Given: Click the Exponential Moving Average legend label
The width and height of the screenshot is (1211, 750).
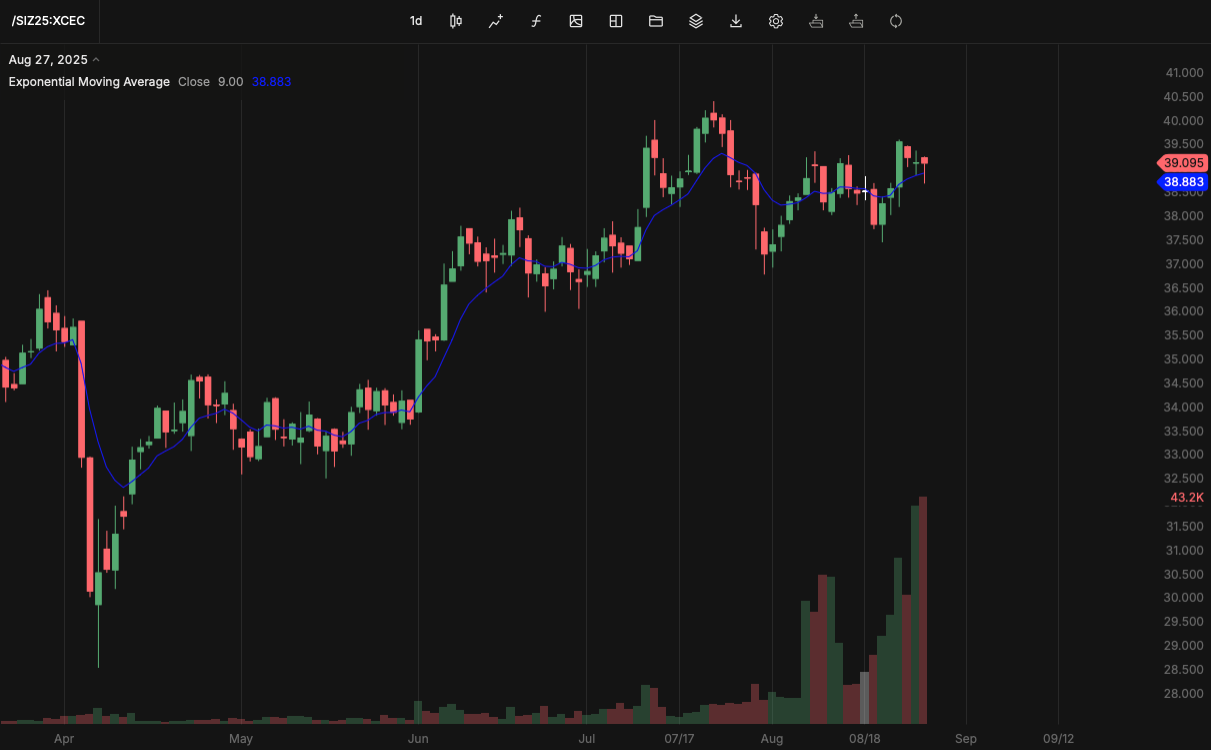Looking at the screenshot, I should click(88, 81).
